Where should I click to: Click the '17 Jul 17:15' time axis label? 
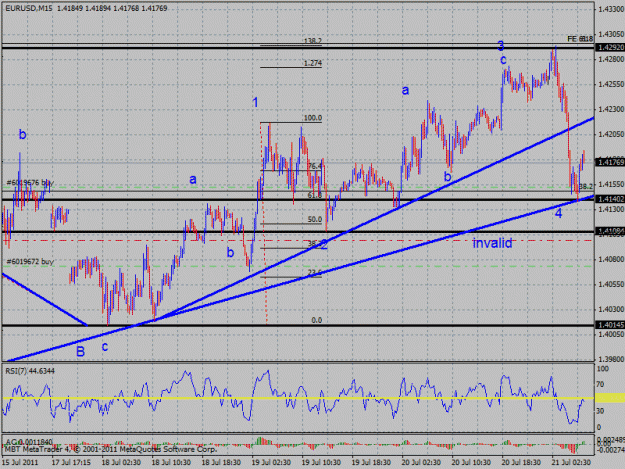71,462
